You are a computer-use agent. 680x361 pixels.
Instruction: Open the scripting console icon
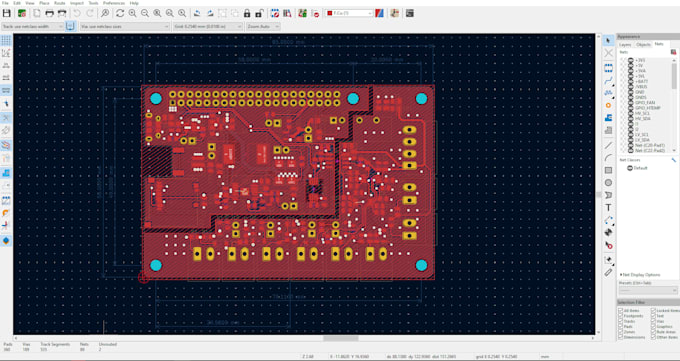coord(409,13)
